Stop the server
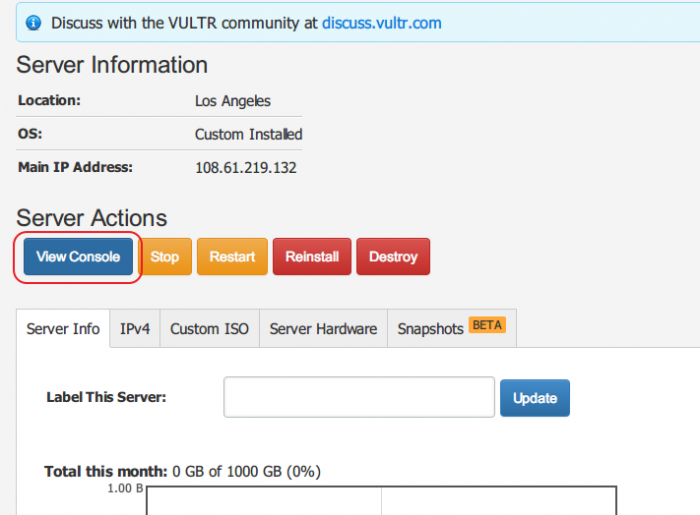 [165, 257]
